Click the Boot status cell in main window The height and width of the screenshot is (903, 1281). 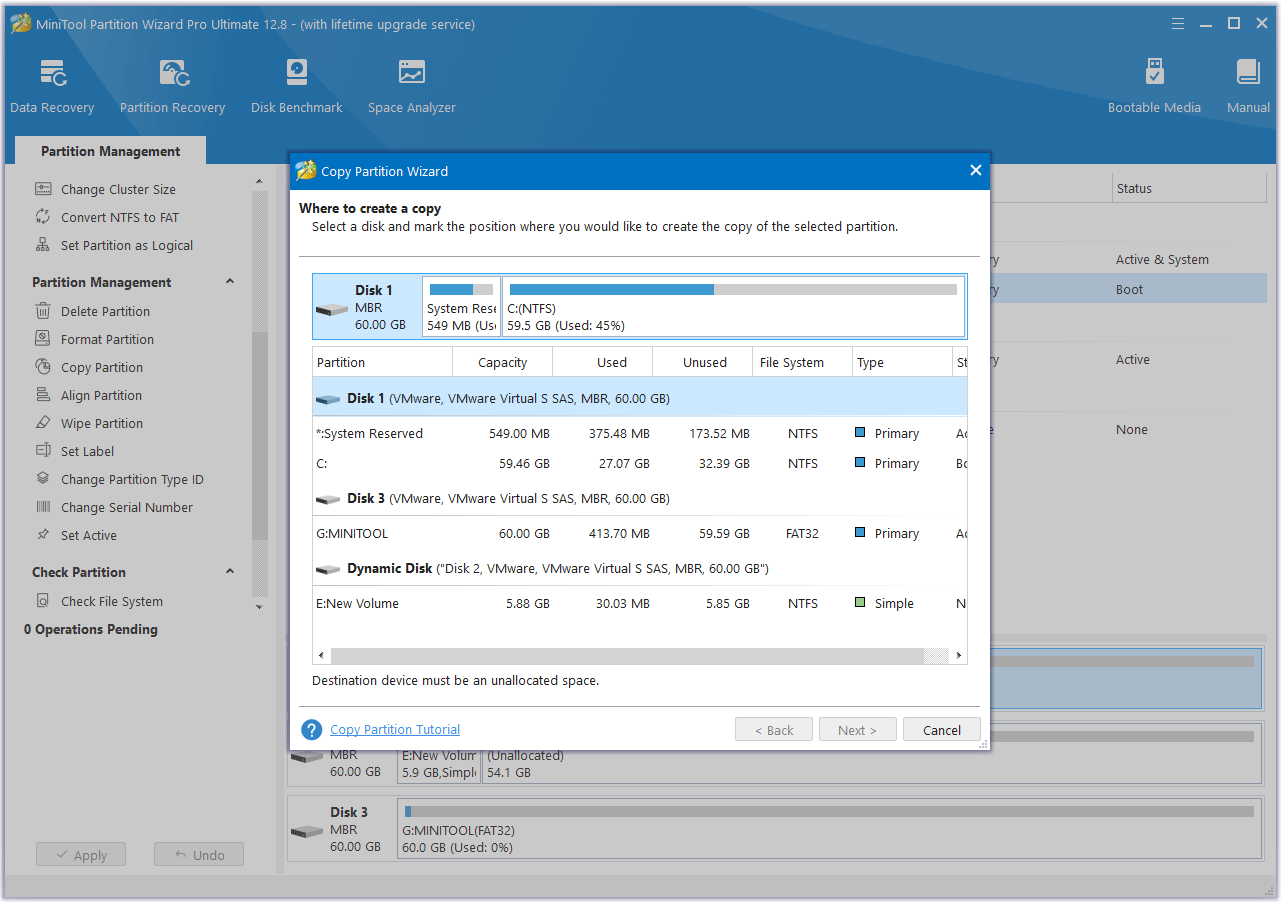pos(1130,289)
